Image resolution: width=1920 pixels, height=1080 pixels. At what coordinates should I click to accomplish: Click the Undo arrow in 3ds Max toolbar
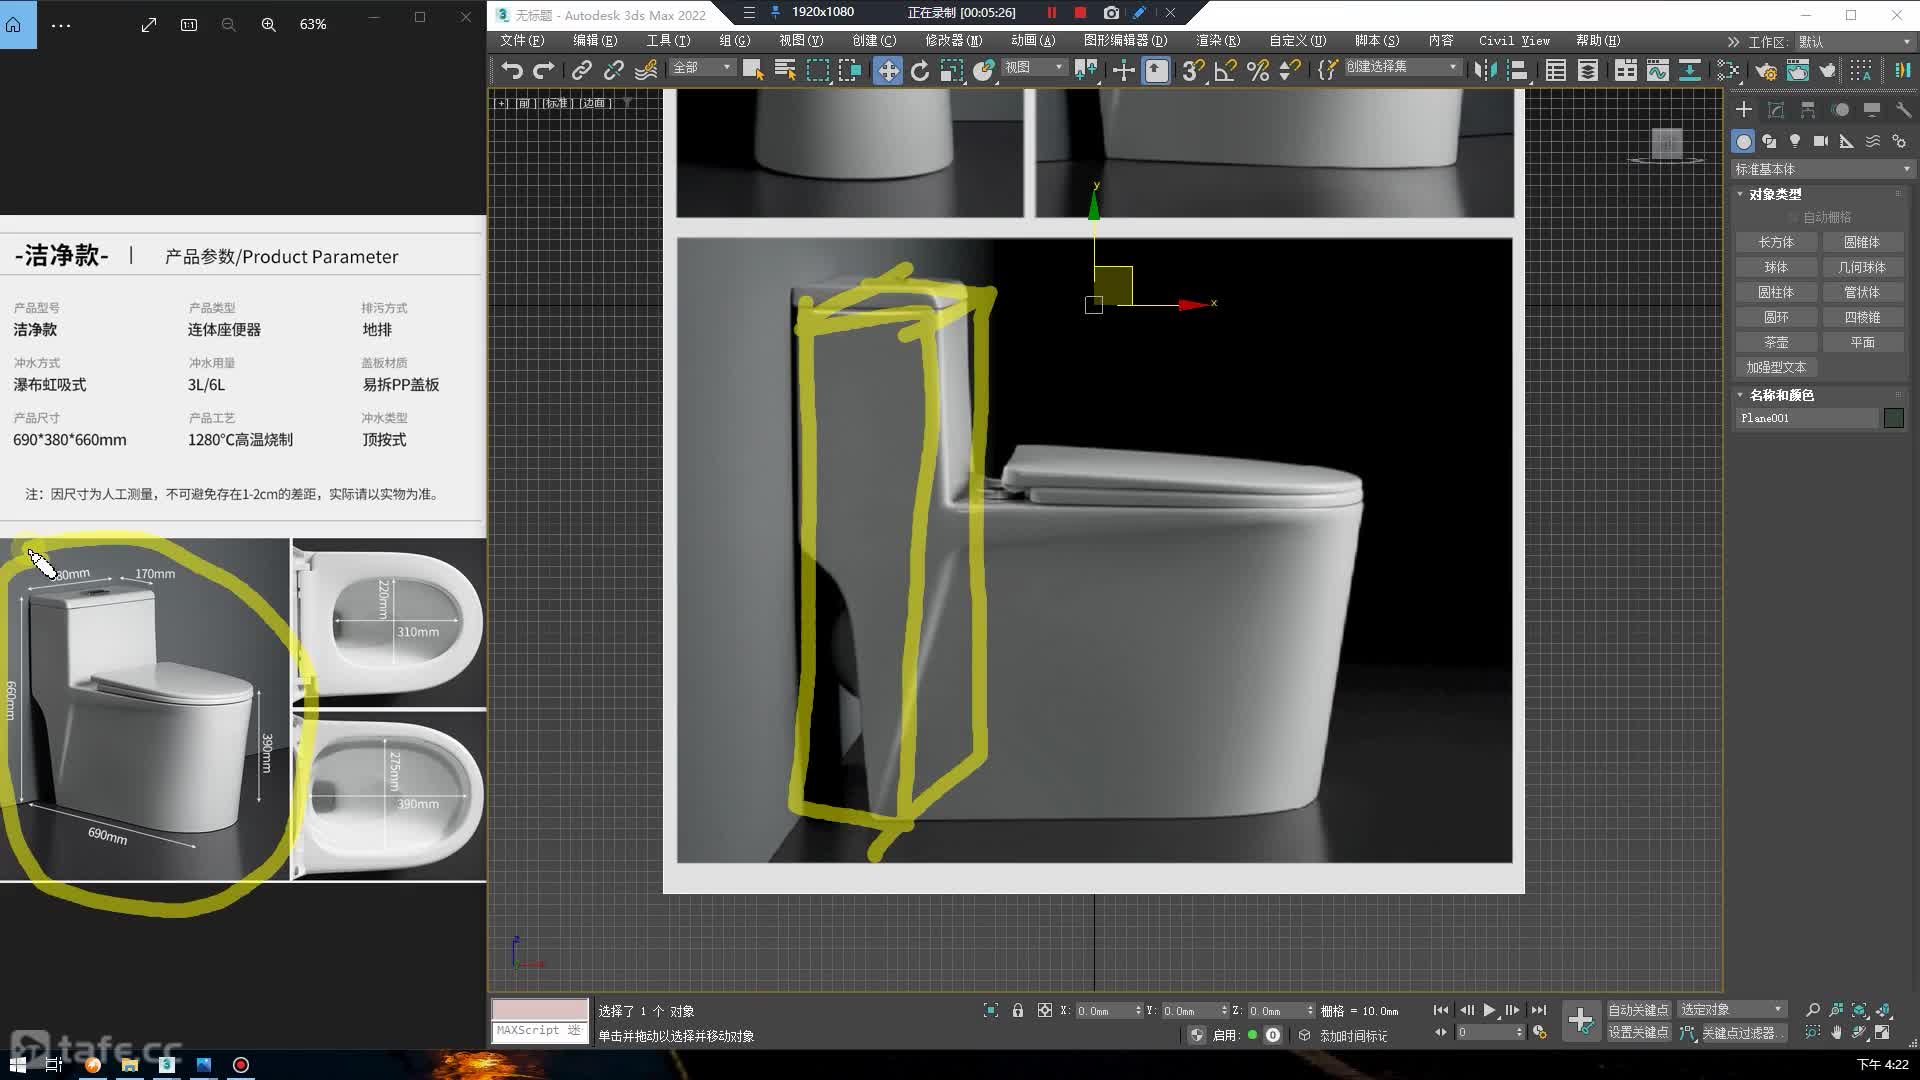512,70
